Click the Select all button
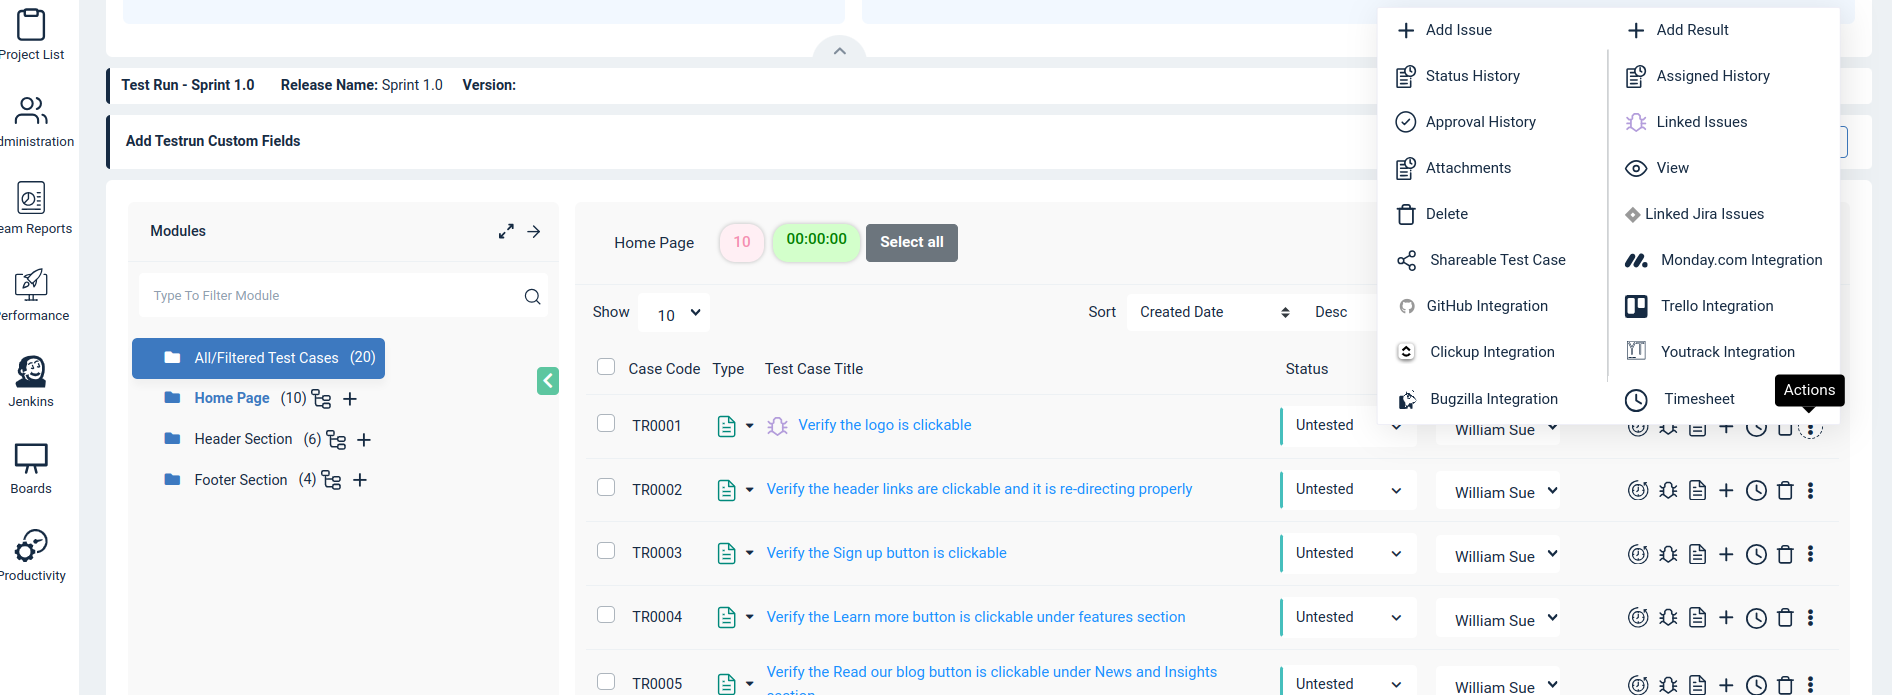1892x695 pixels. [911, 242]
